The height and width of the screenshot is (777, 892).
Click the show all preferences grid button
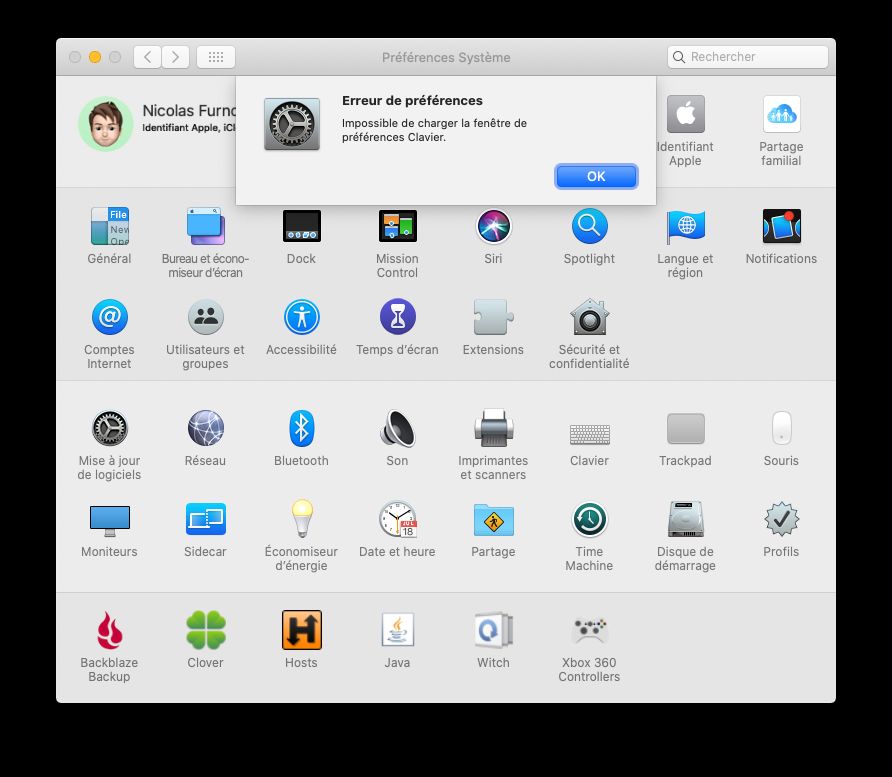coord(215,57)
